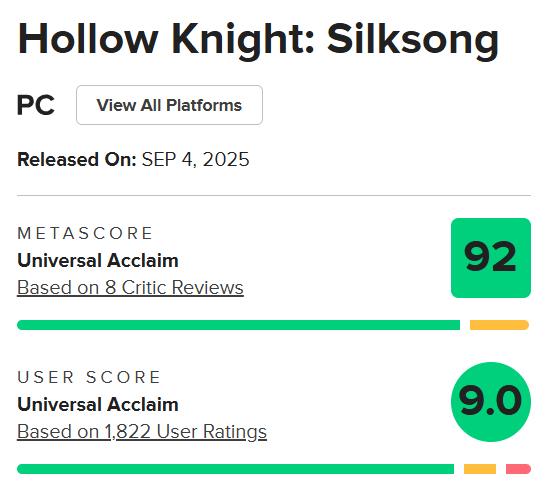Click Universal Acclaim text under Metascore
The height and width of the screenshot is (494, 545).
(x=98, y=260)
